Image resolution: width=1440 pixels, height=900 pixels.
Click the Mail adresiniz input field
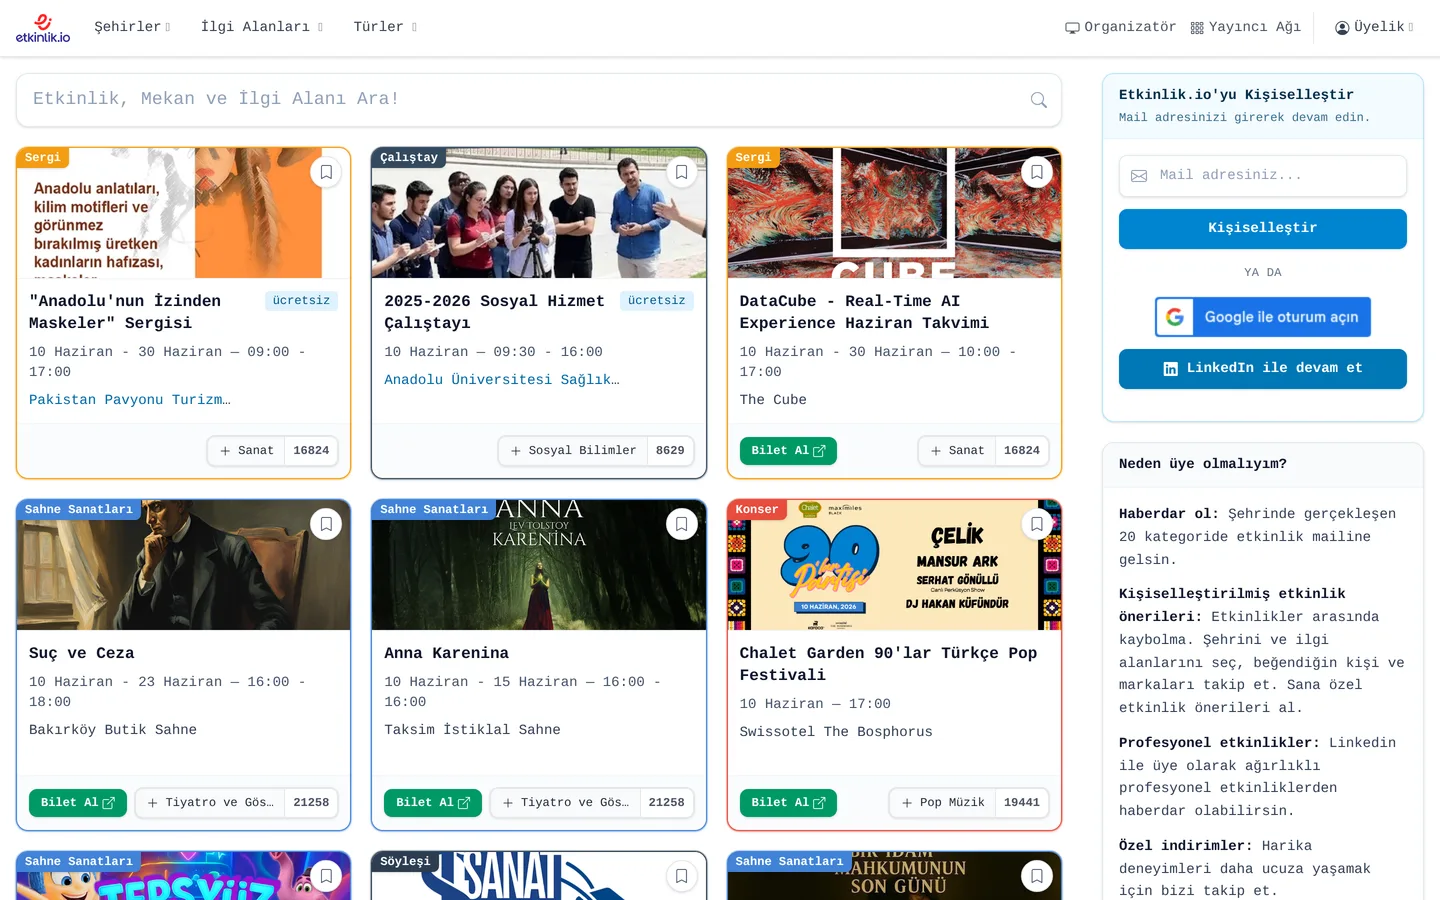click(1262, 175)
